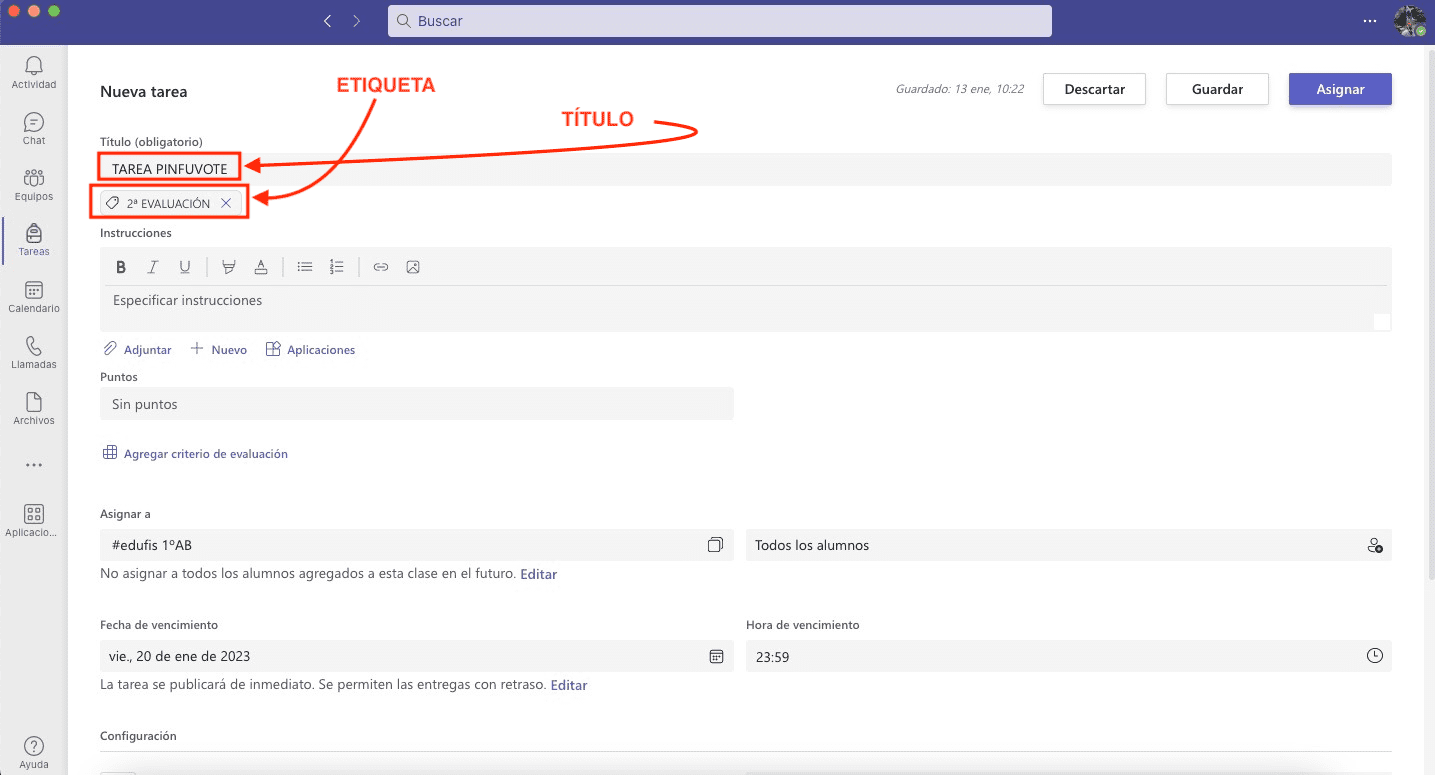The height and width of the screenshot is (775, 1435).
Task: Insert a bulleted list
Action: (305, 267)
